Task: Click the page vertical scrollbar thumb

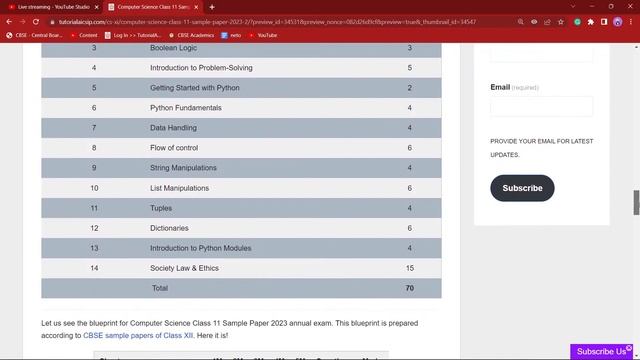Action: coord(636,202)
